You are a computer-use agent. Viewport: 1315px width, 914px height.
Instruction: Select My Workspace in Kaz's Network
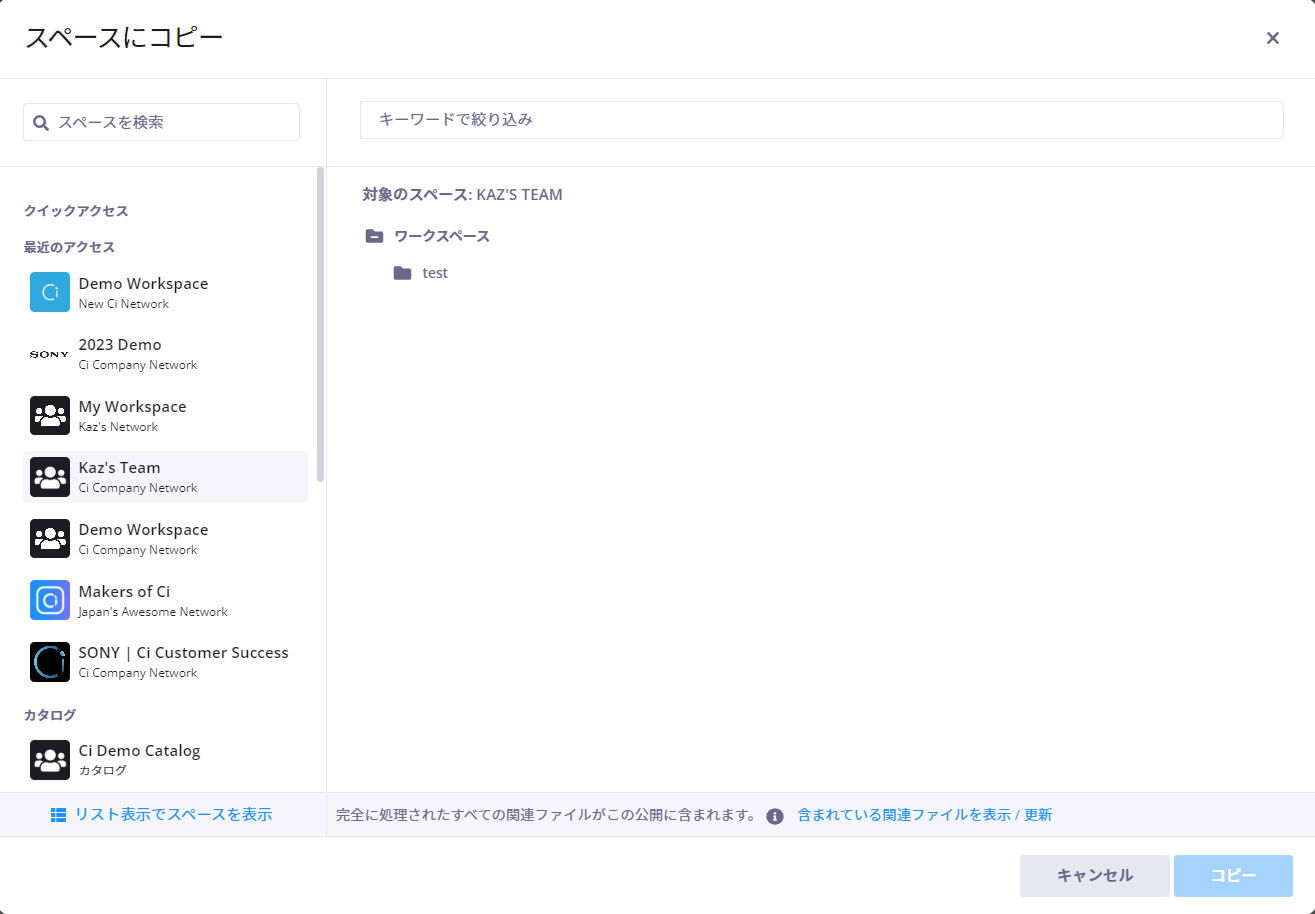[165, 415]
